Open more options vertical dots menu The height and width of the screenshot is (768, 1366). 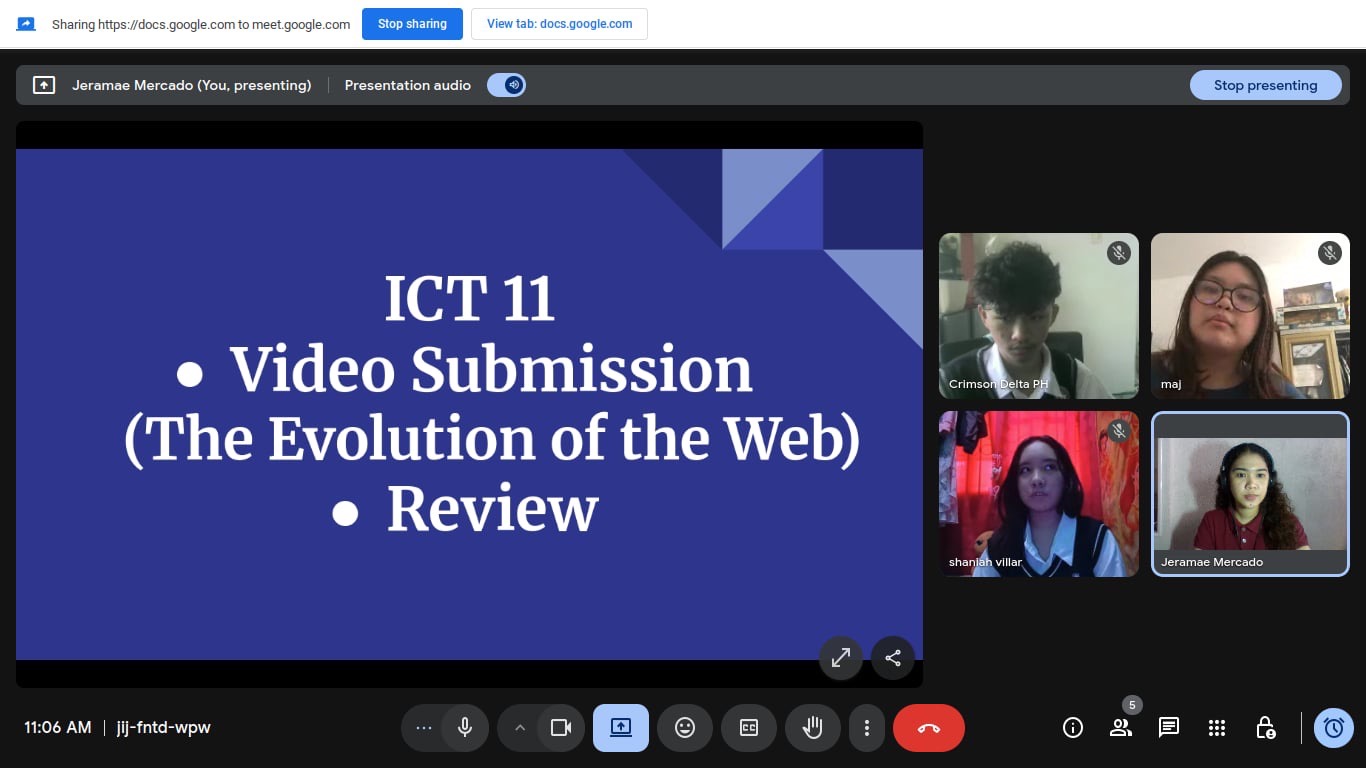(867, 728)
